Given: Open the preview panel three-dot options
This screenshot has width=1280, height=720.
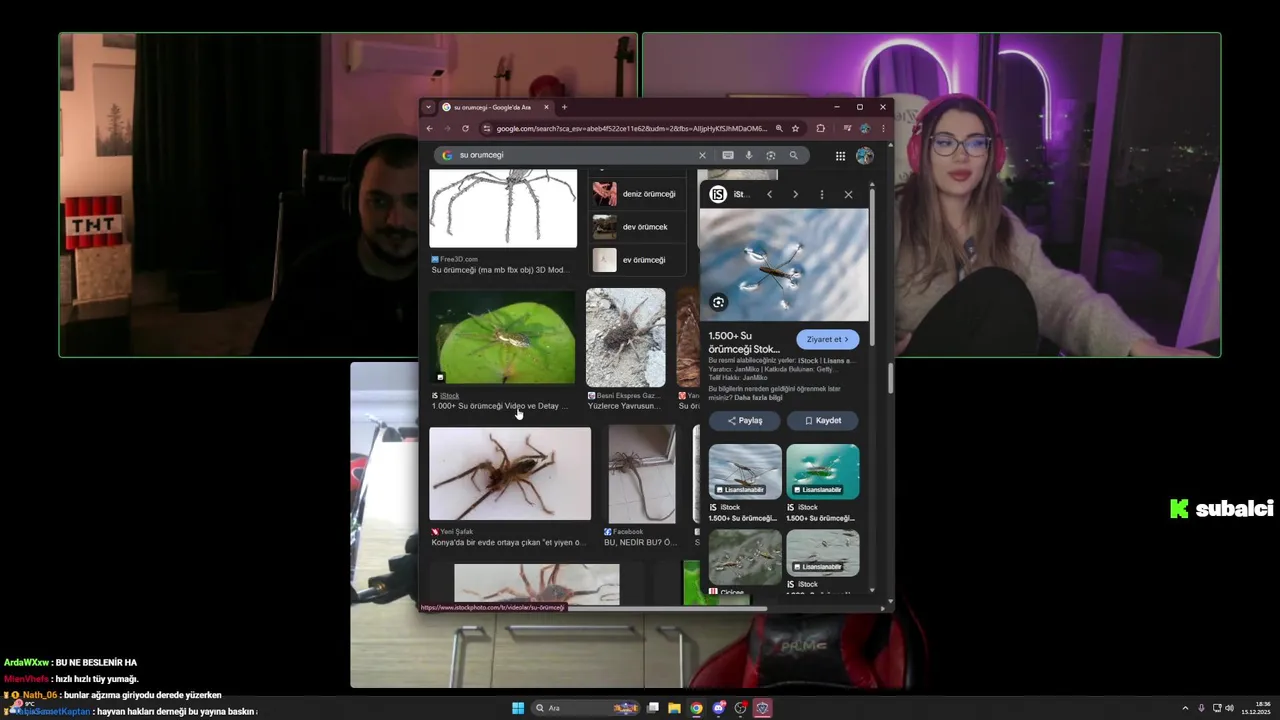Looking at the screenshot, I should pyautogui.click(x=822, y=194).
